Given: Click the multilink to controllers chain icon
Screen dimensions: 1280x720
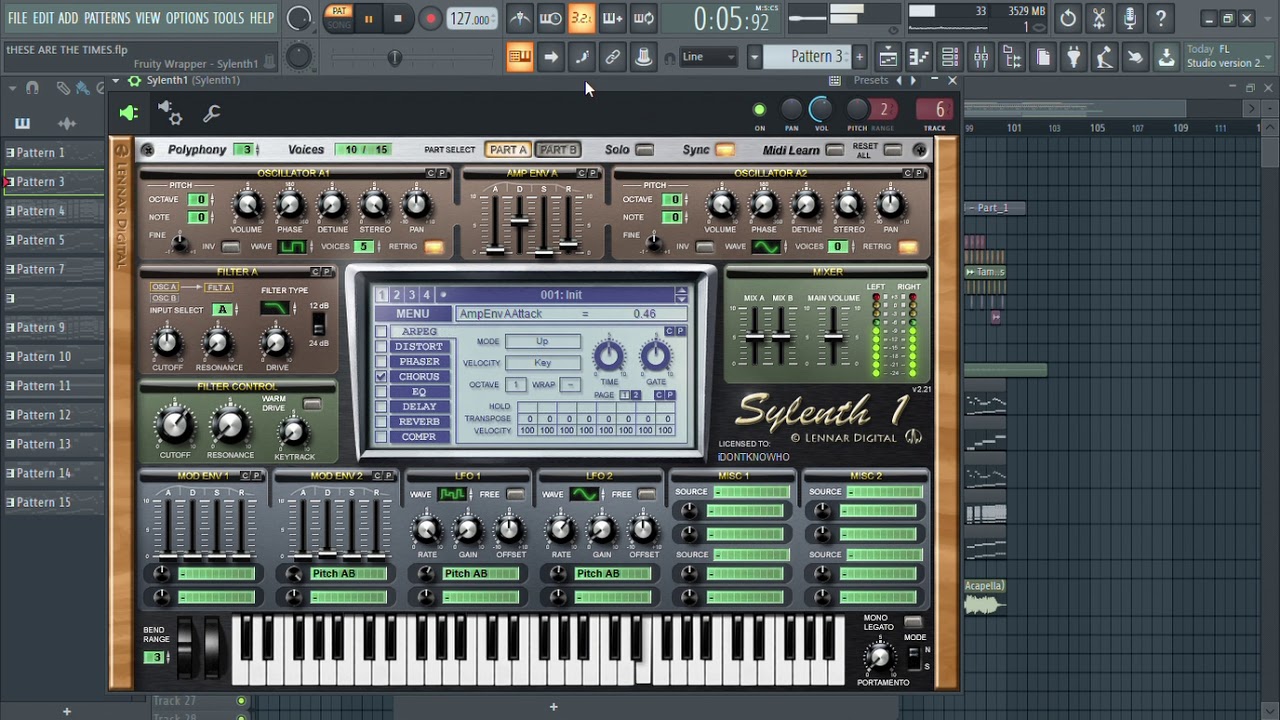Looking at the screenshot, I should [613, 57].
